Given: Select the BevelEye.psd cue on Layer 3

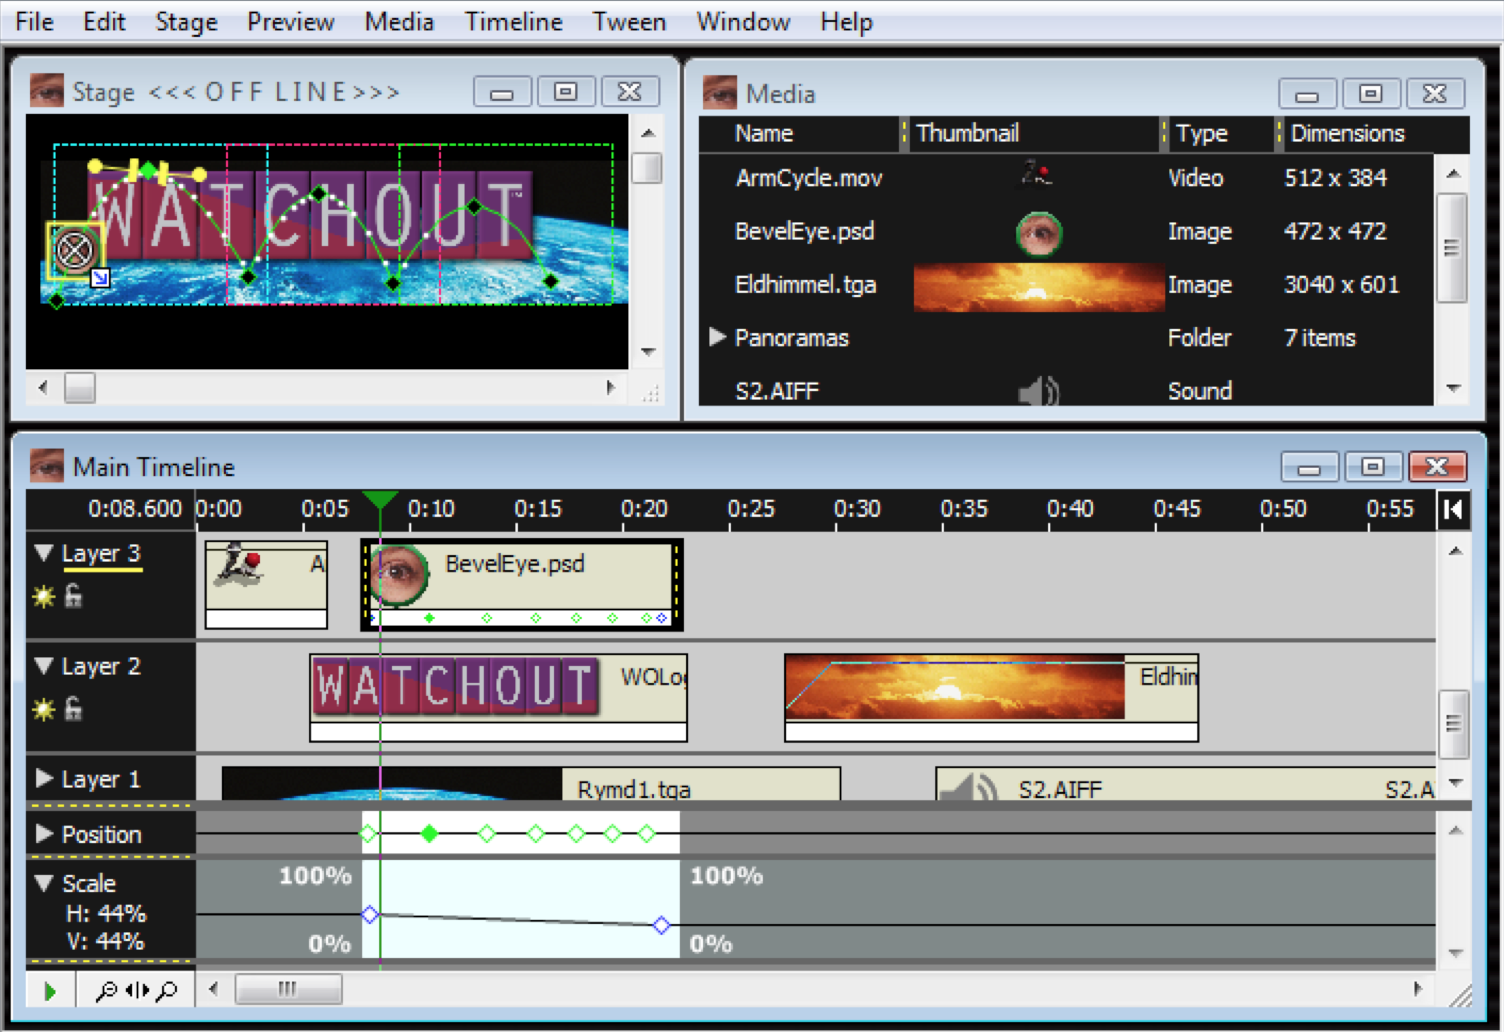Looking at the screenshot, I should pyautogui.click(x=522, y=585).
